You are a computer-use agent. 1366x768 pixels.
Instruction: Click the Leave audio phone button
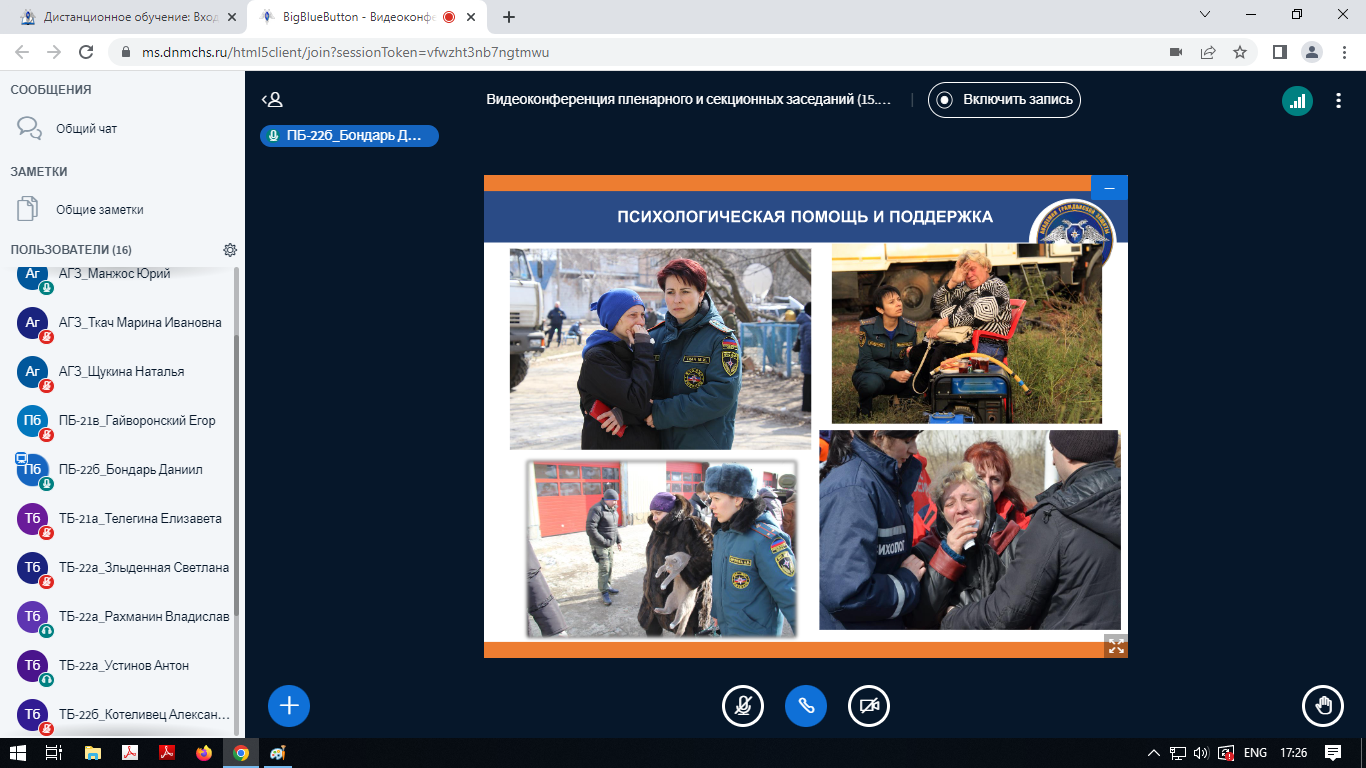(806, 706)
